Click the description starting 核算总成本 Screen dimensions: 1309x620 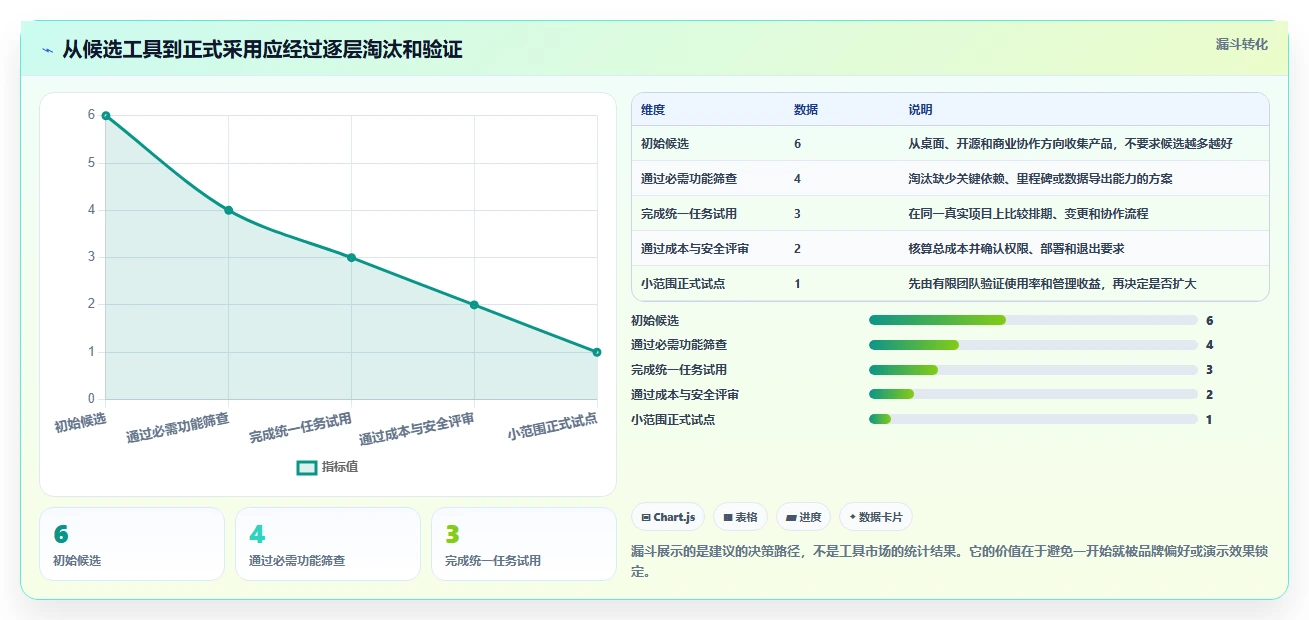coord(1016,249)
